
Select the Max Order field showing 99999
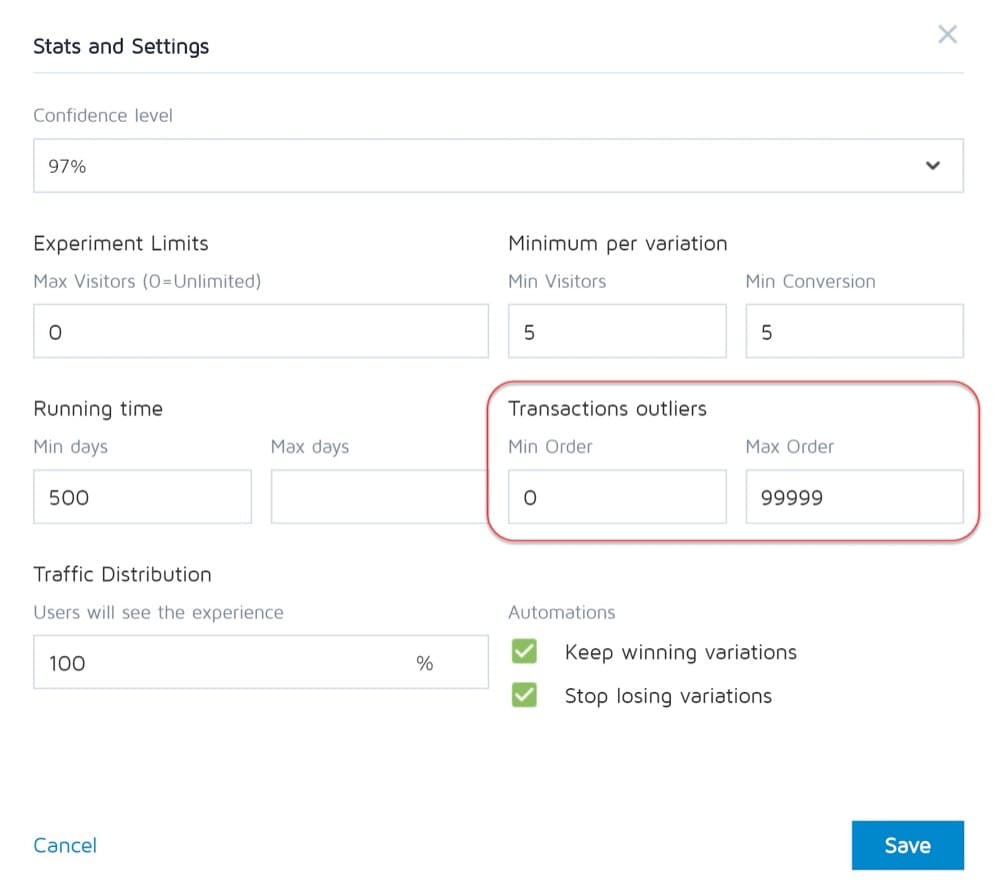(x=854, y=497)
